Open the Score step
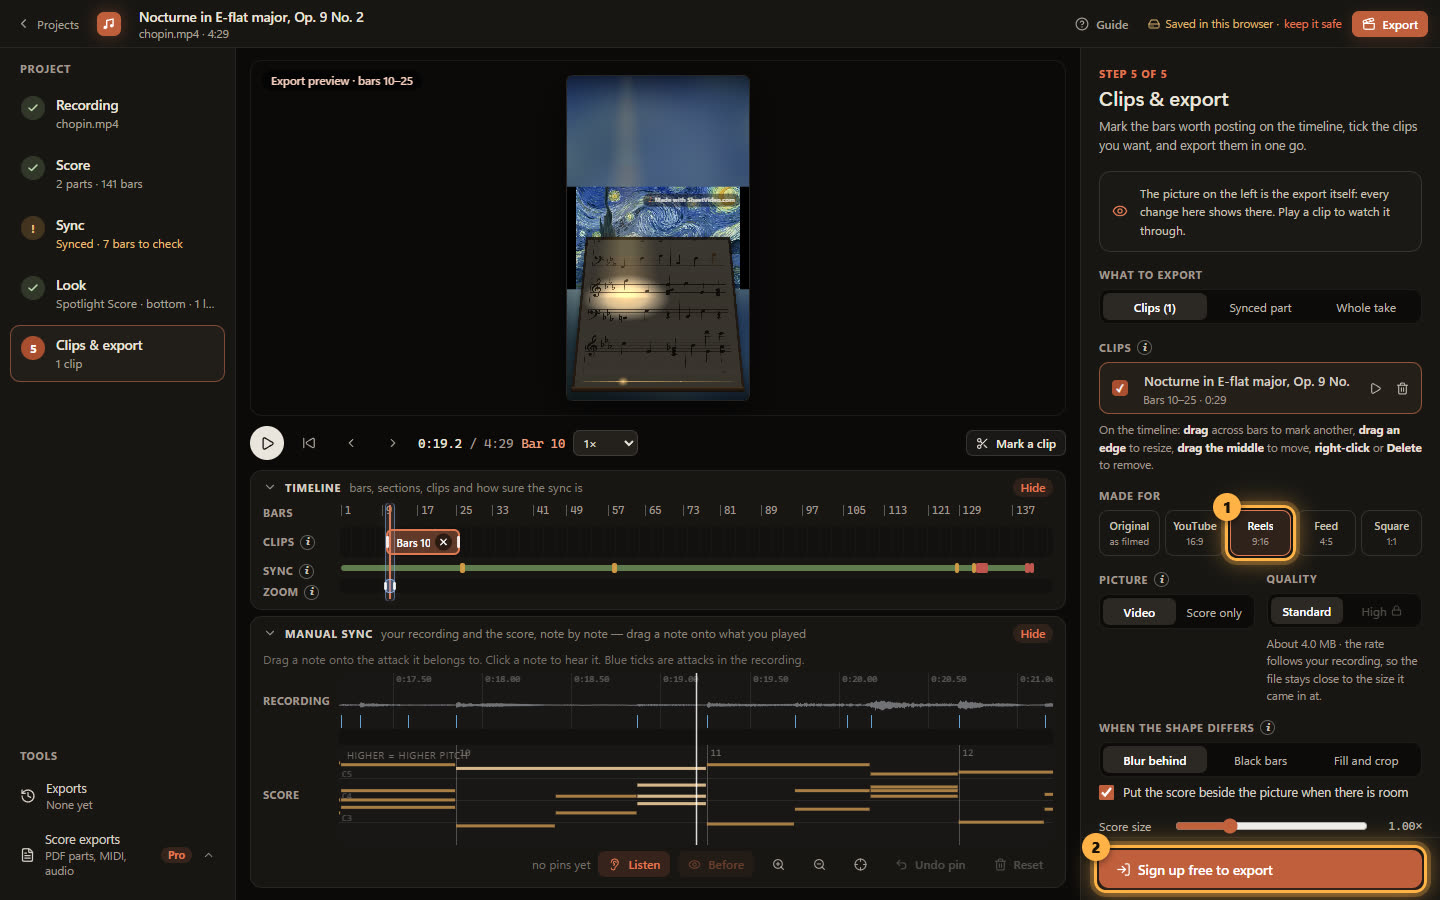The image size is (1440, 900). pos(117,174)
